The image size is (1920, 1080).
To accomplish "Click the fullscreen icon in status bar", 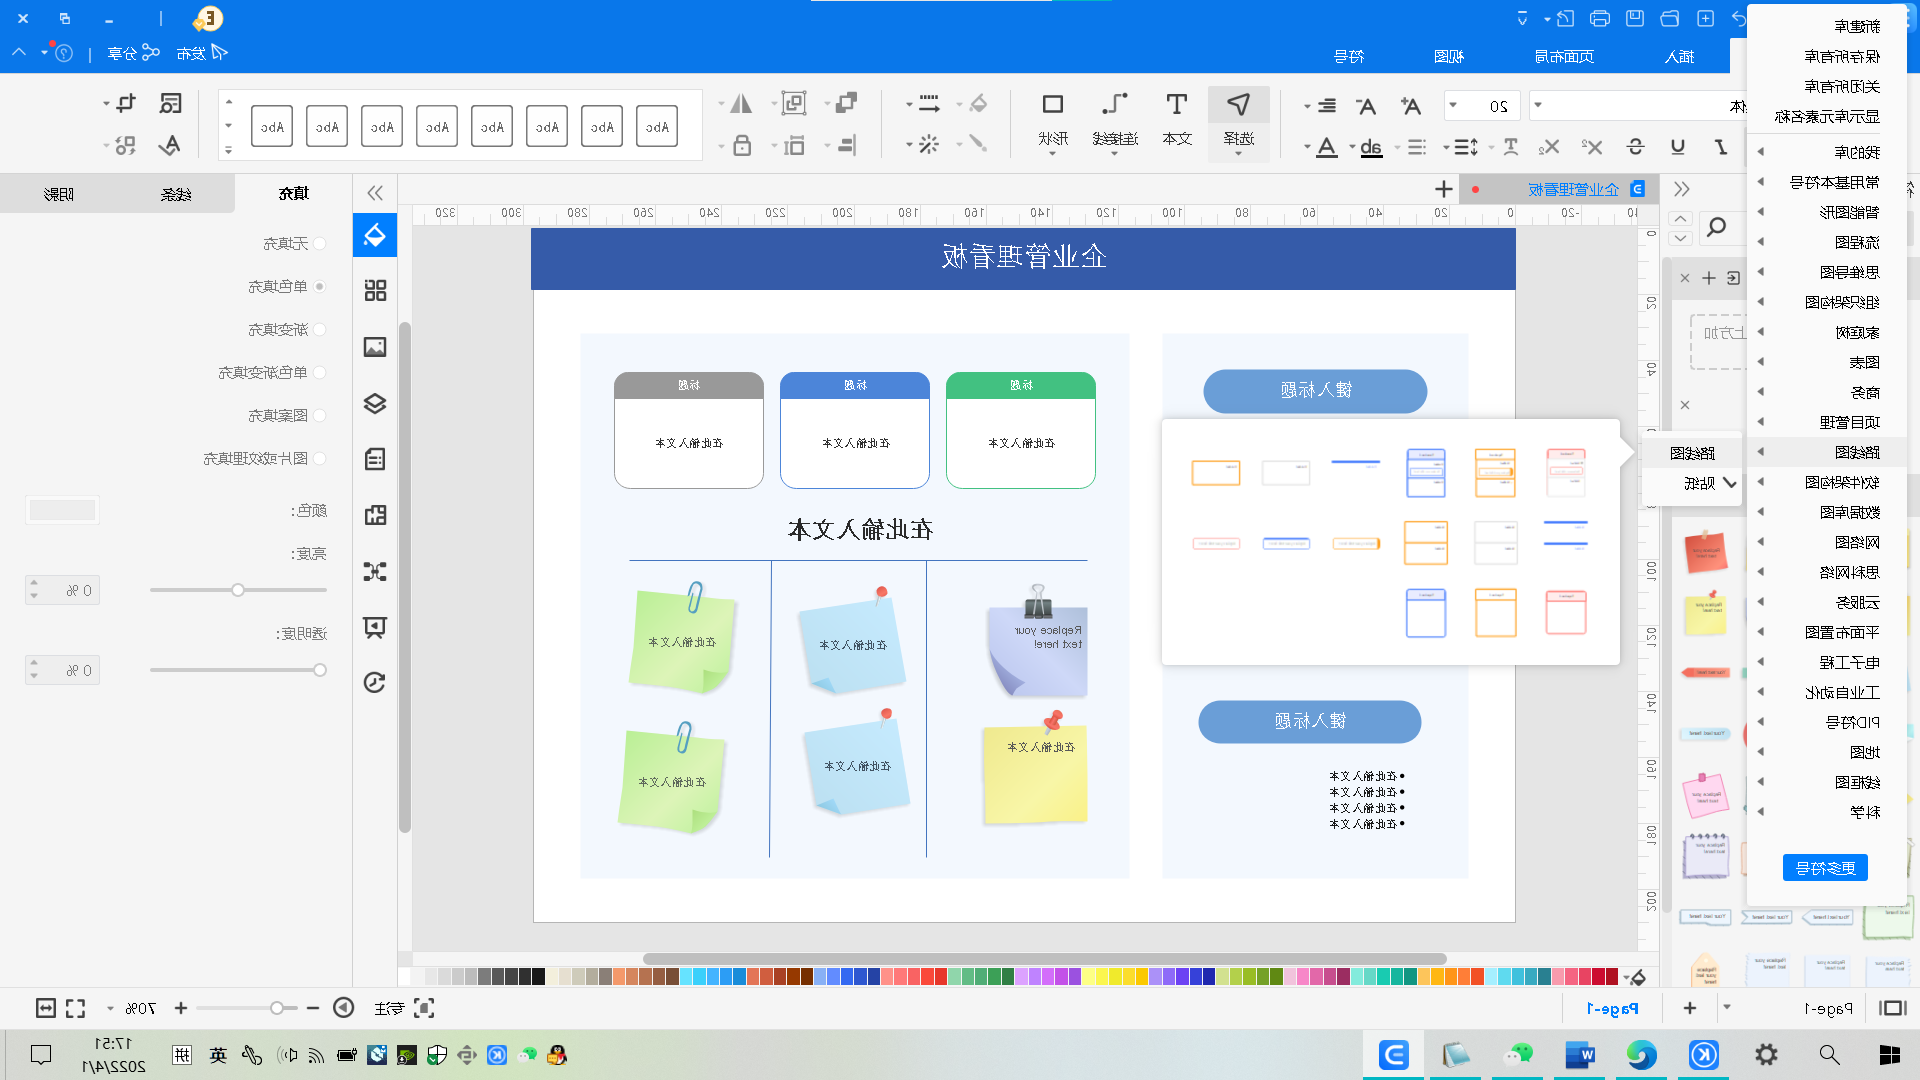I will 76,1008.
